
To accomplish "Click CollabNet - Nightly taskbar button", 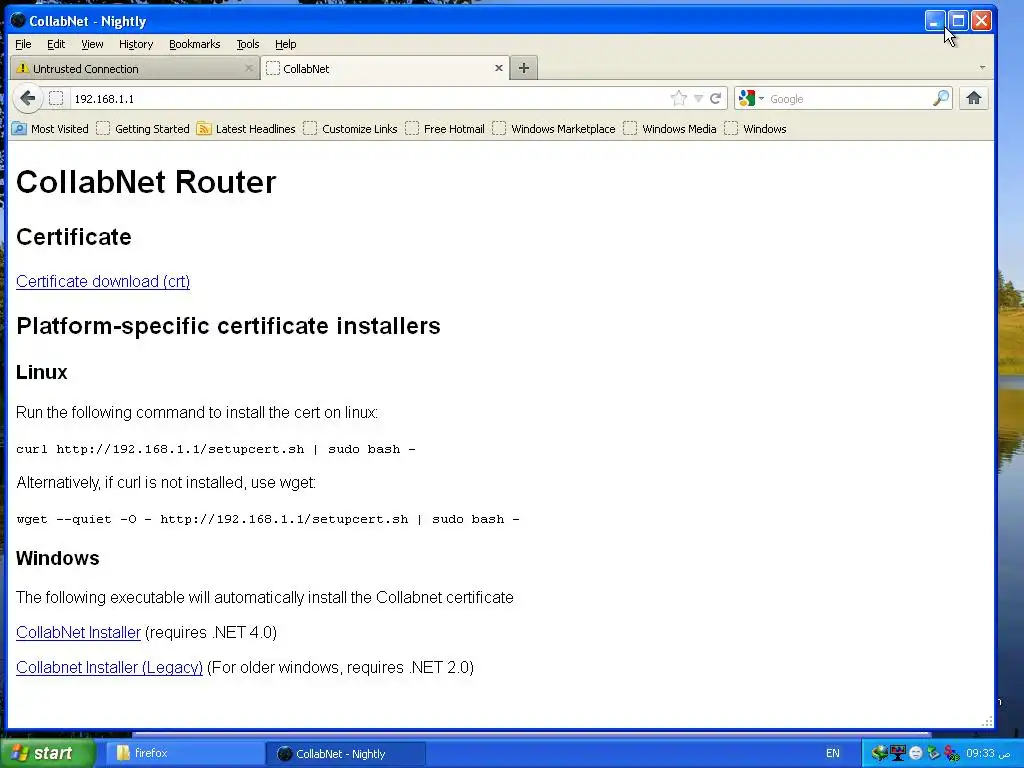I will (x=345, y=754).
